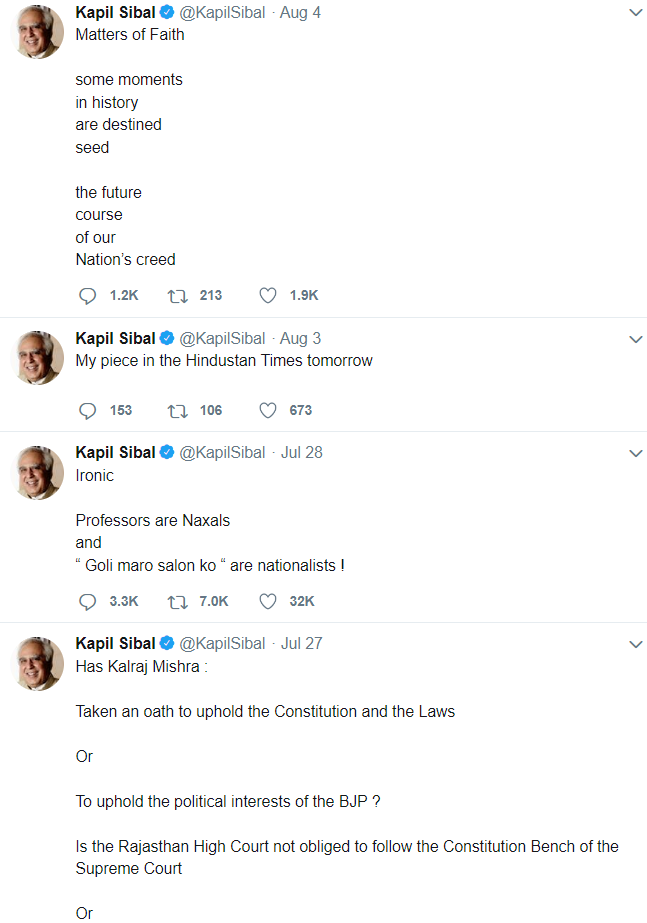Click the avatar beside the Kalraj Mishra tweet
This screenshot has height=923, width=647.
pos(38,663)
